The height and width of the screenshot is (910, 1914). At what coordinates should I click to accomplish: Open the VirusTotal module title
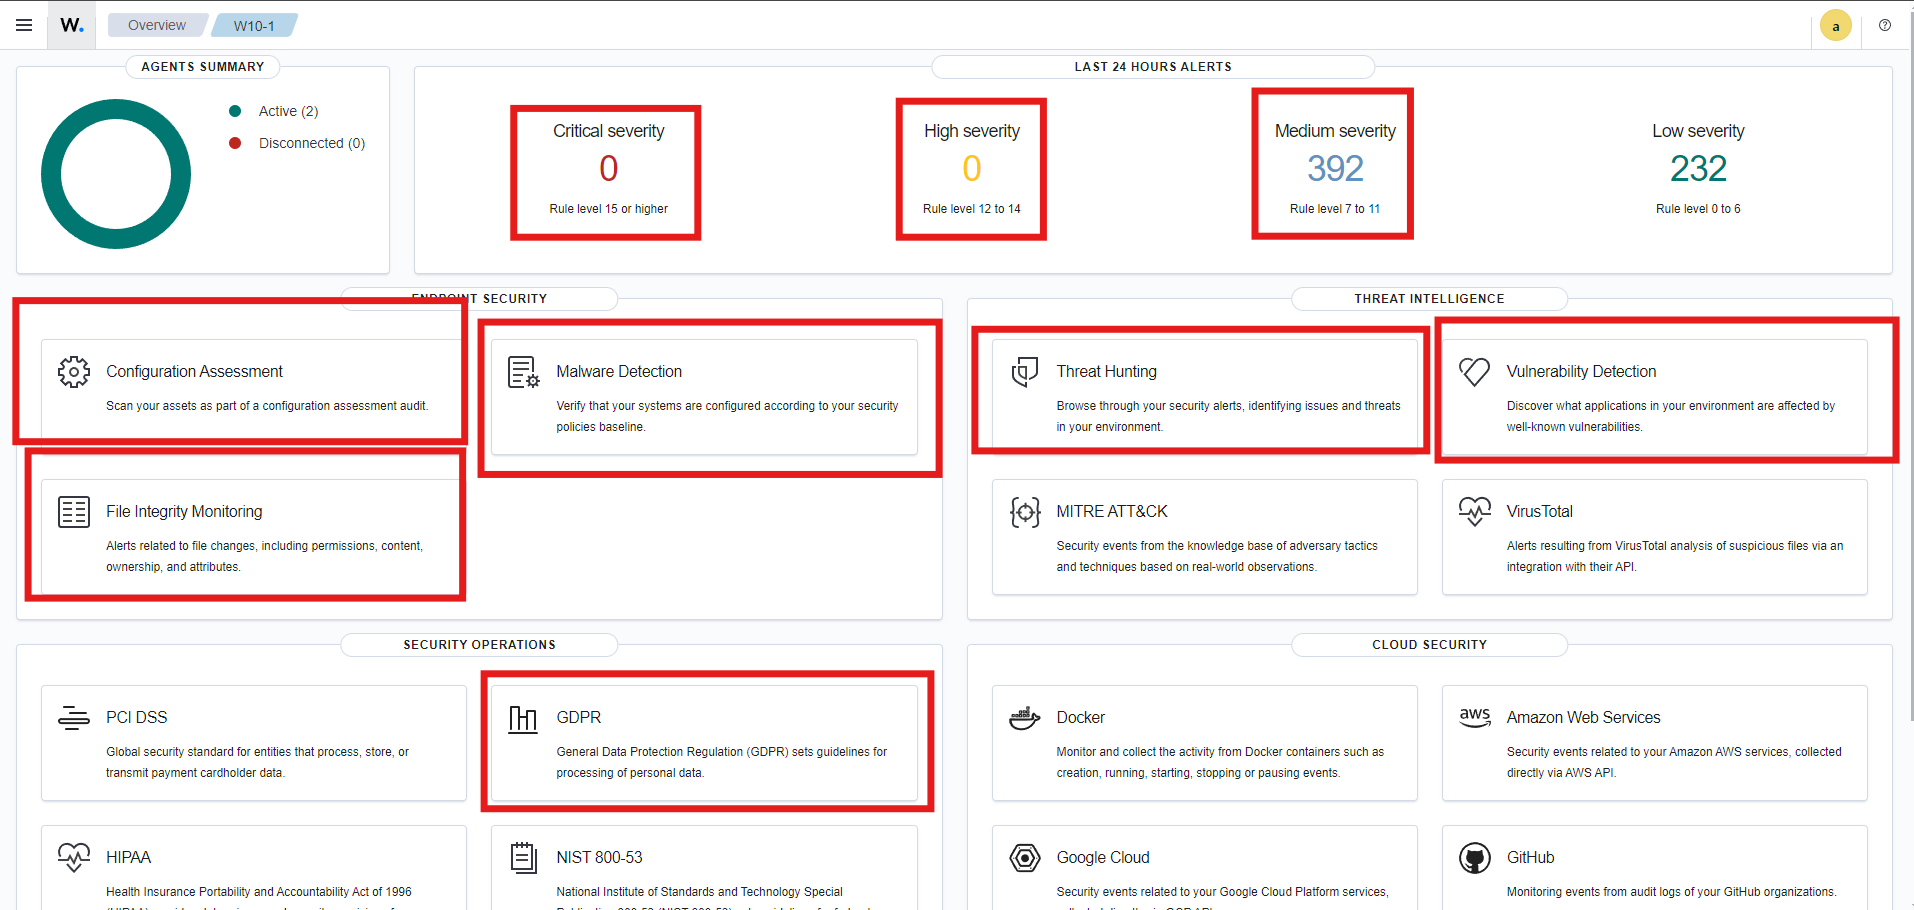coord(1539,511)
